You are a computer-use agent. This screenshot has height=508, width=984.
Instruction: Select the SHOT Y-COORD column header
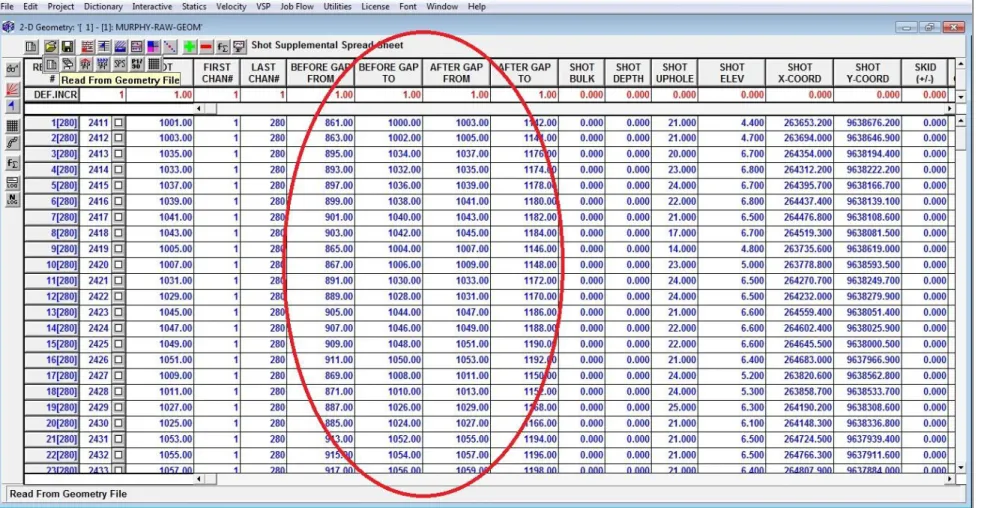(x=867, y=73)
